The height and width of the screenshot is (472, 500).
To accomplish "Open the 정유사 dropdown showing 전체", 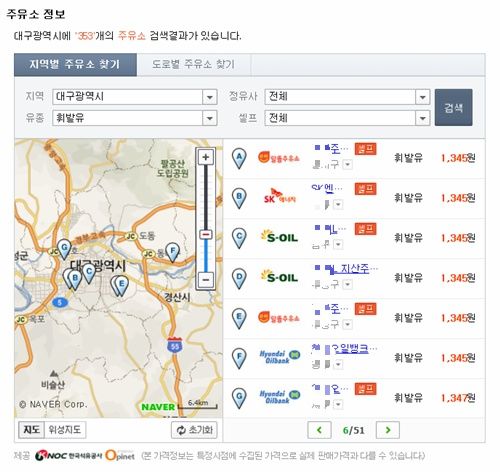I will click(x=347, y=97).
